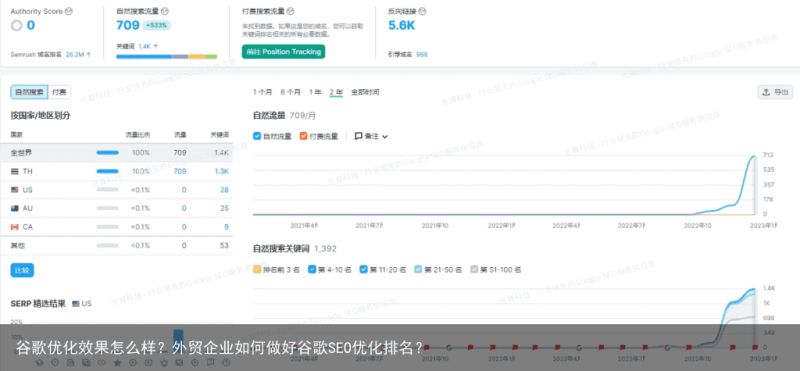The height and width of the screenshot is (371, 800).
Task: Click the 全世界 traffic share bar
Action: [x=108, y=153]
